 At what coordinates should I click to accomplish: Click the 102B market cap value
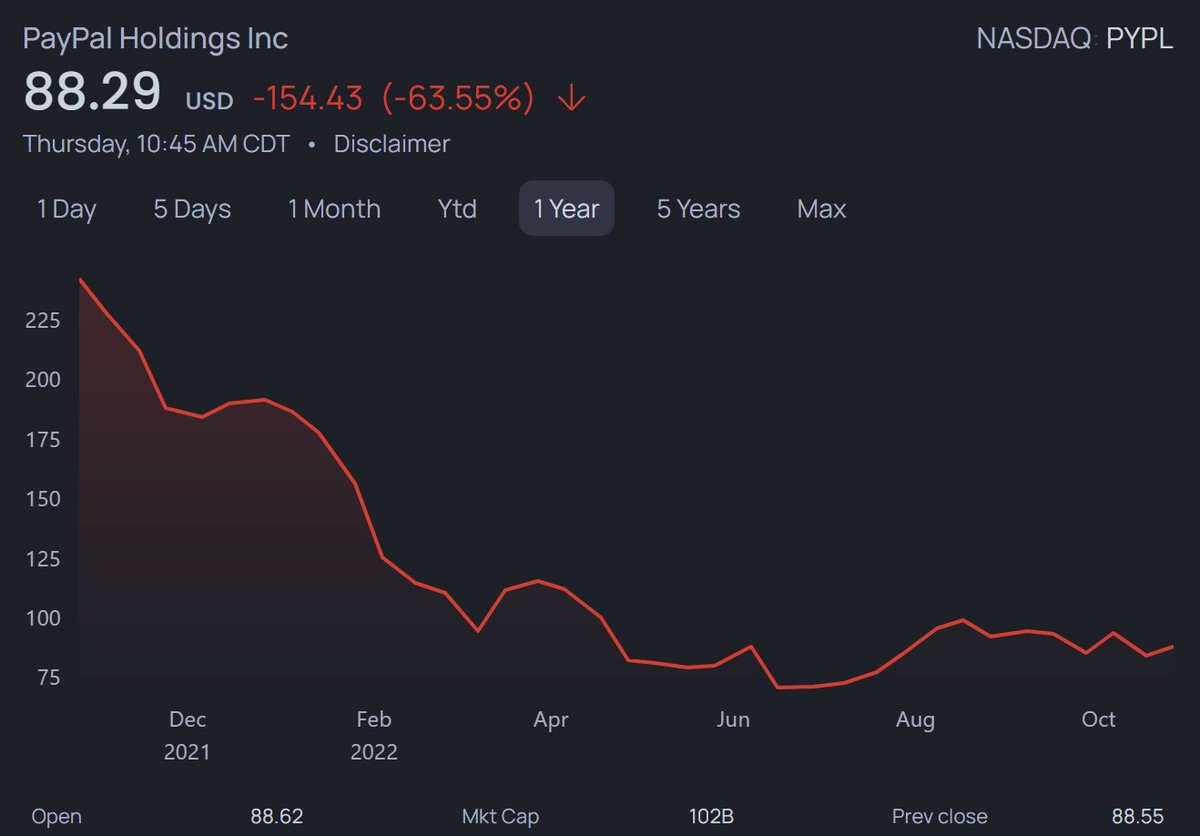pos(711,817)
